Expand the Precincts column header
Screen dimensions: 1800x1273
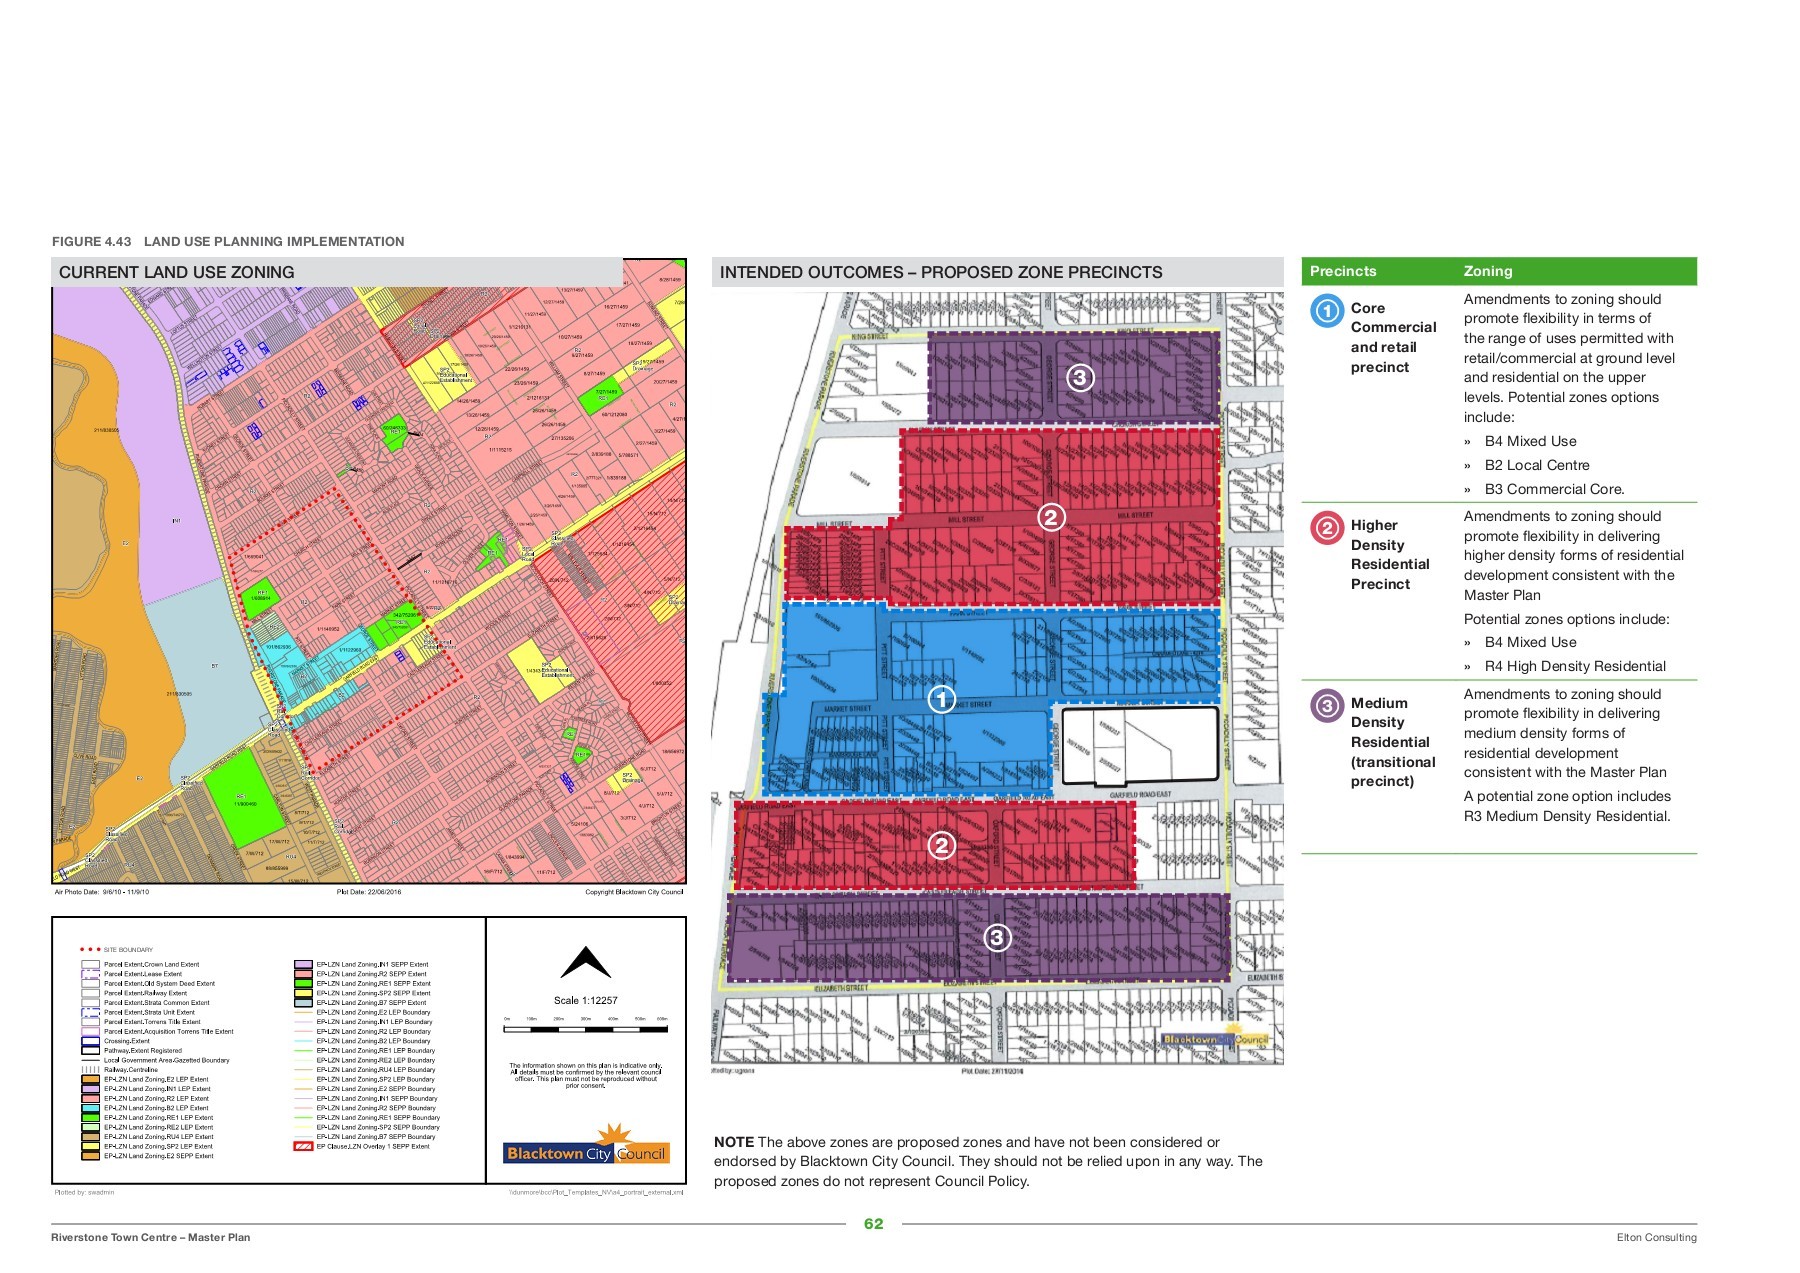click(1341, 271)
